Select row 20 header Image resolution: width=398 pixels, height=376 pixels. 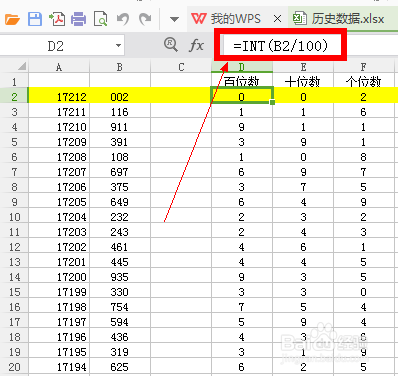tap(14, 367)
